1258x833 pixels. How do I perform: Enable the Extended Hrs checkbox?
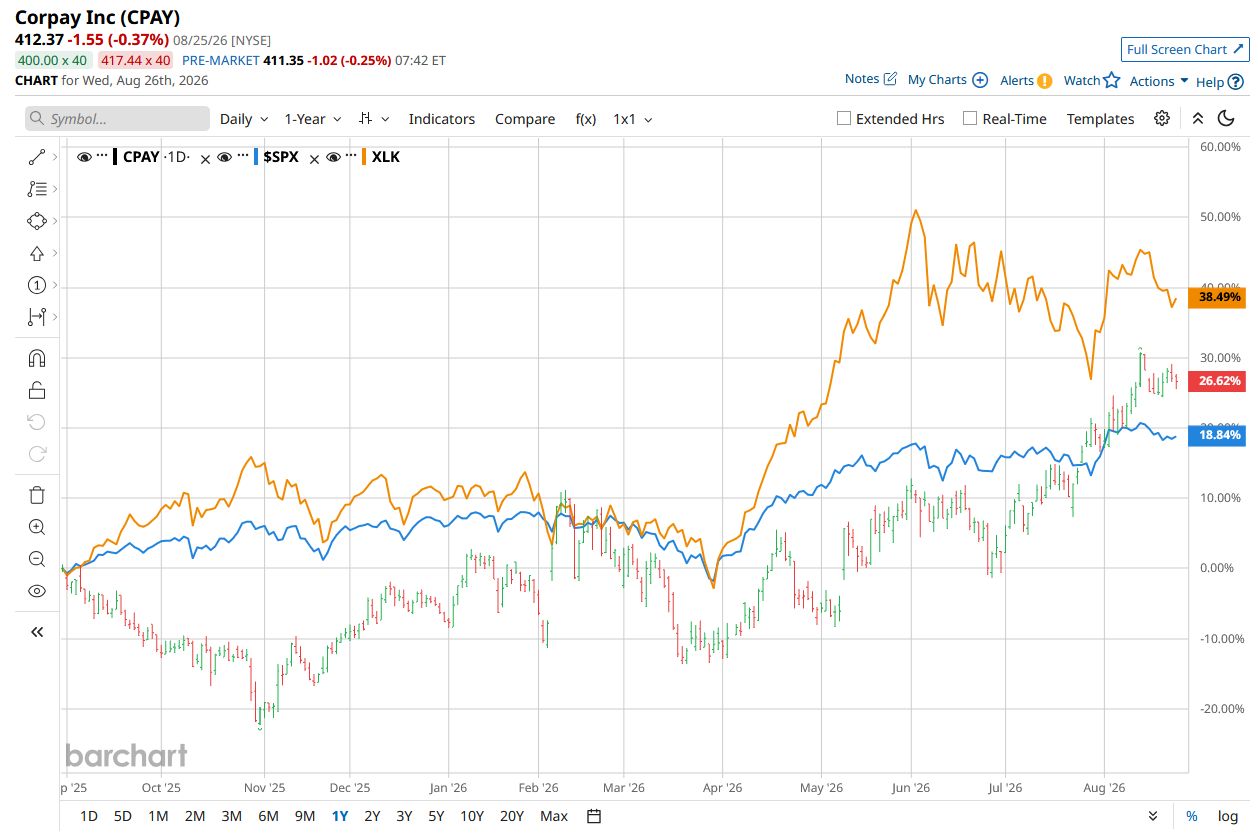coord(843,118)
